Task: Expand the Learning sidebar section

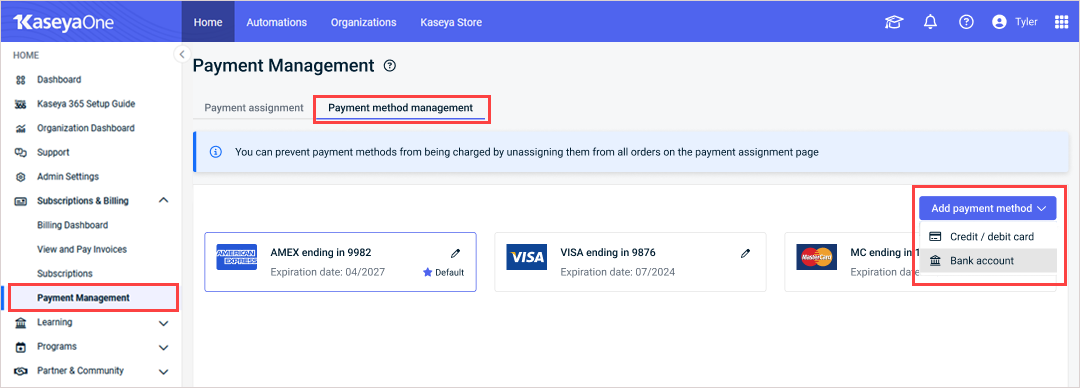Action: (x=163, y=323)
